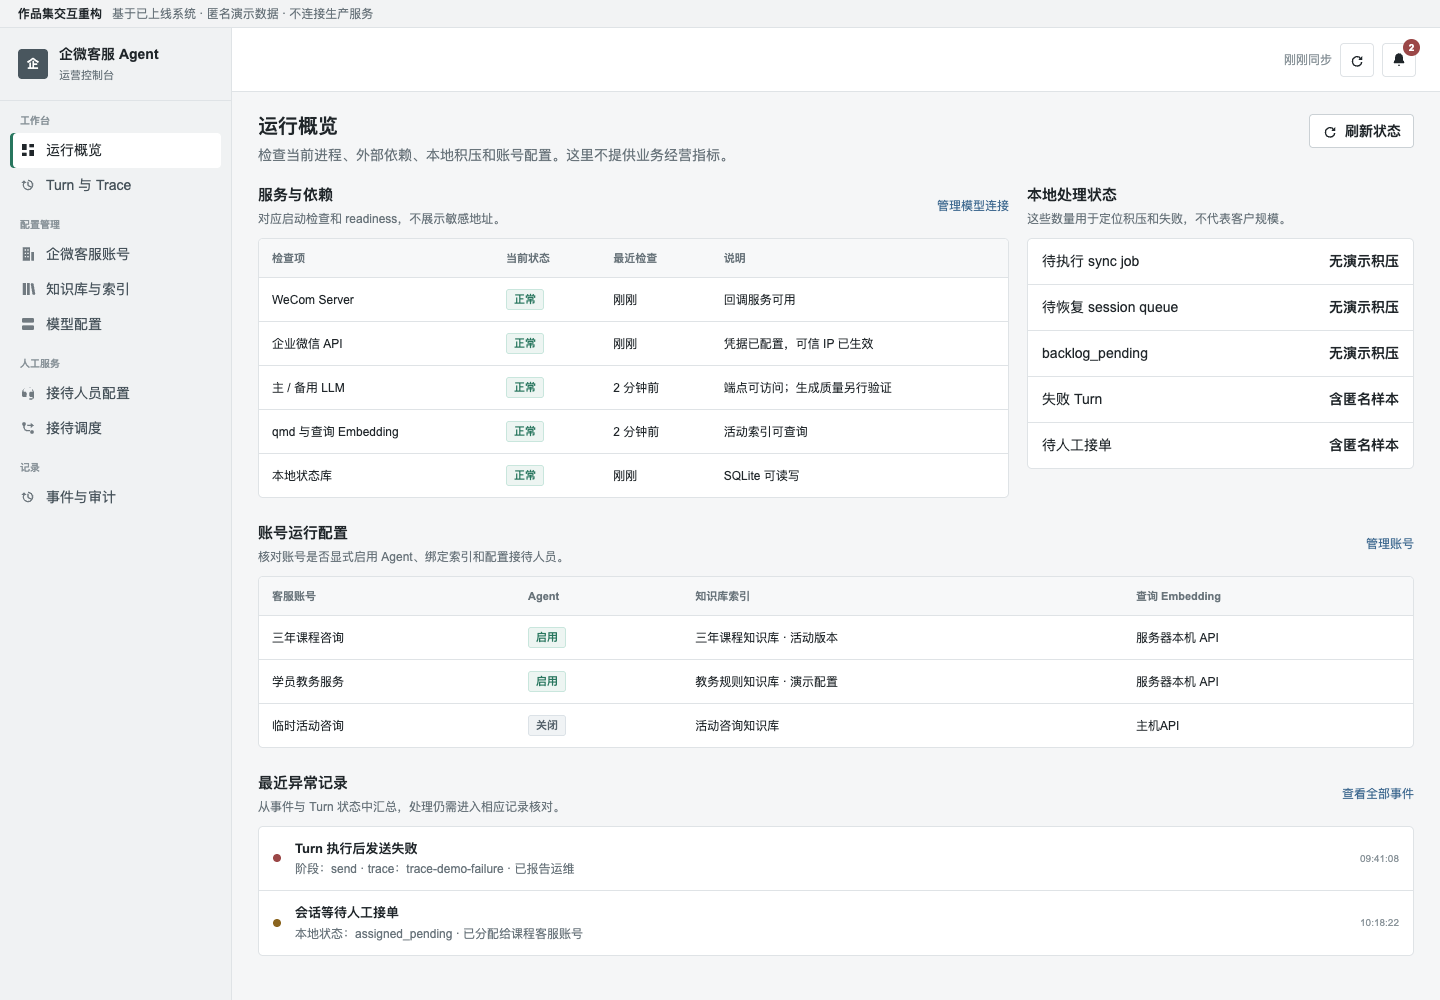Click the 运行概览 grid icon in sidebar
This screenshot has width=1440, height=1000.
[28, 150]
